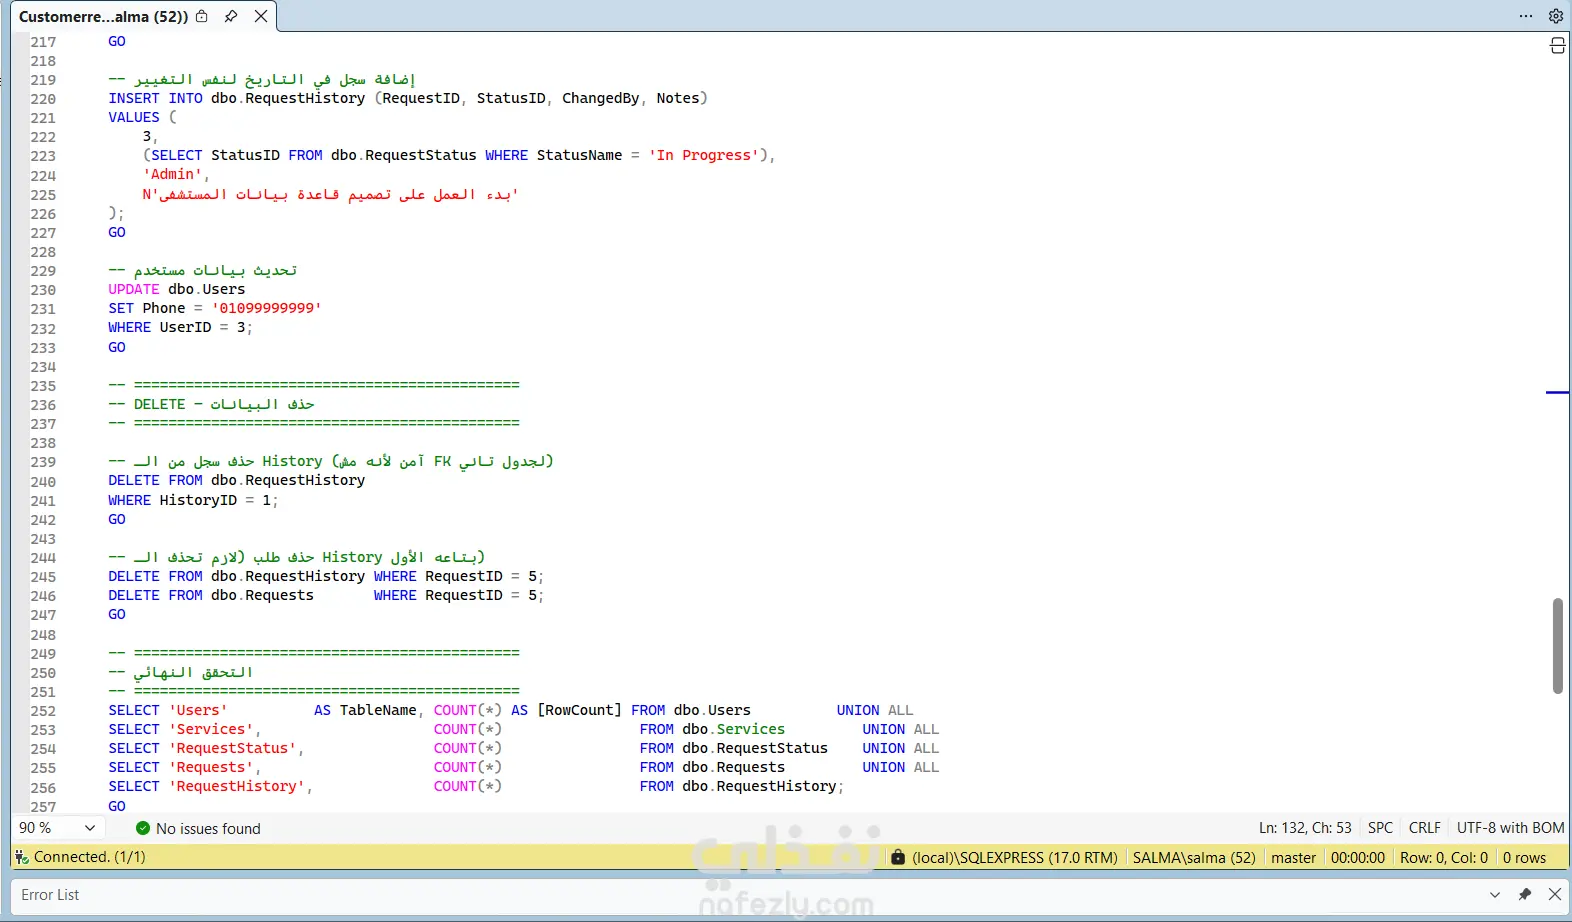
Task: Jump to the blue caret marker in scrollbar
Action: click(1557, 392)
